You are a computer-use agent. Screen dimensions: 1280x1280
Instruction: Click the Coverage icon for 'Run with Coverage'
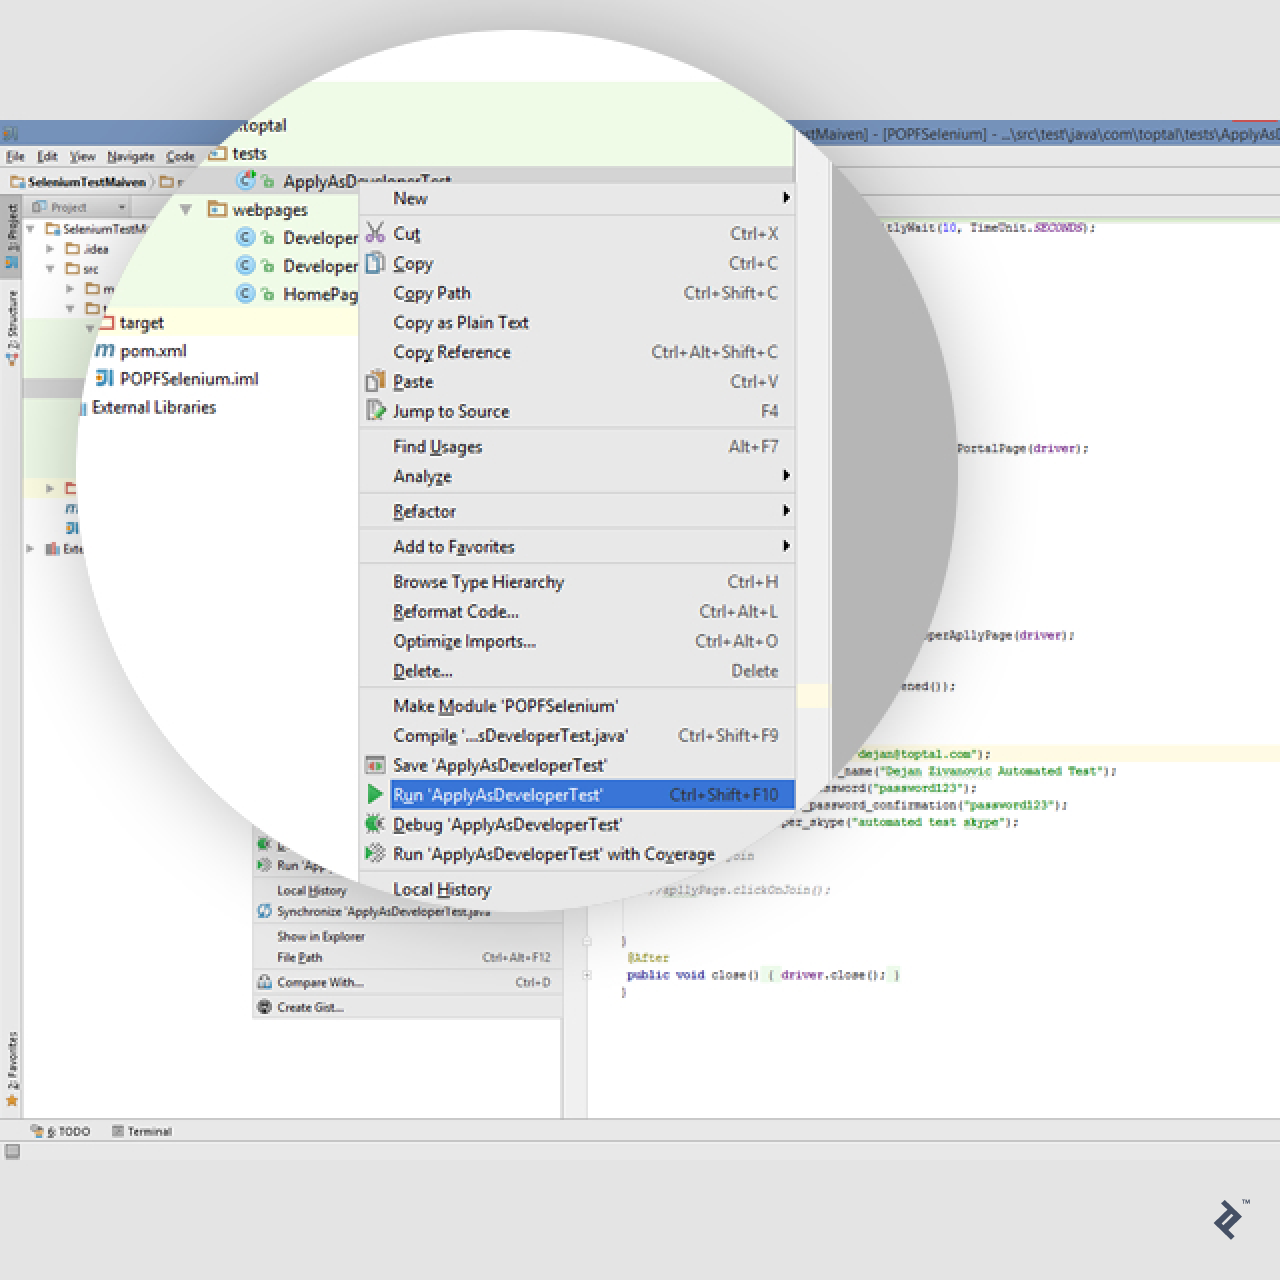[x=376, y=854]
